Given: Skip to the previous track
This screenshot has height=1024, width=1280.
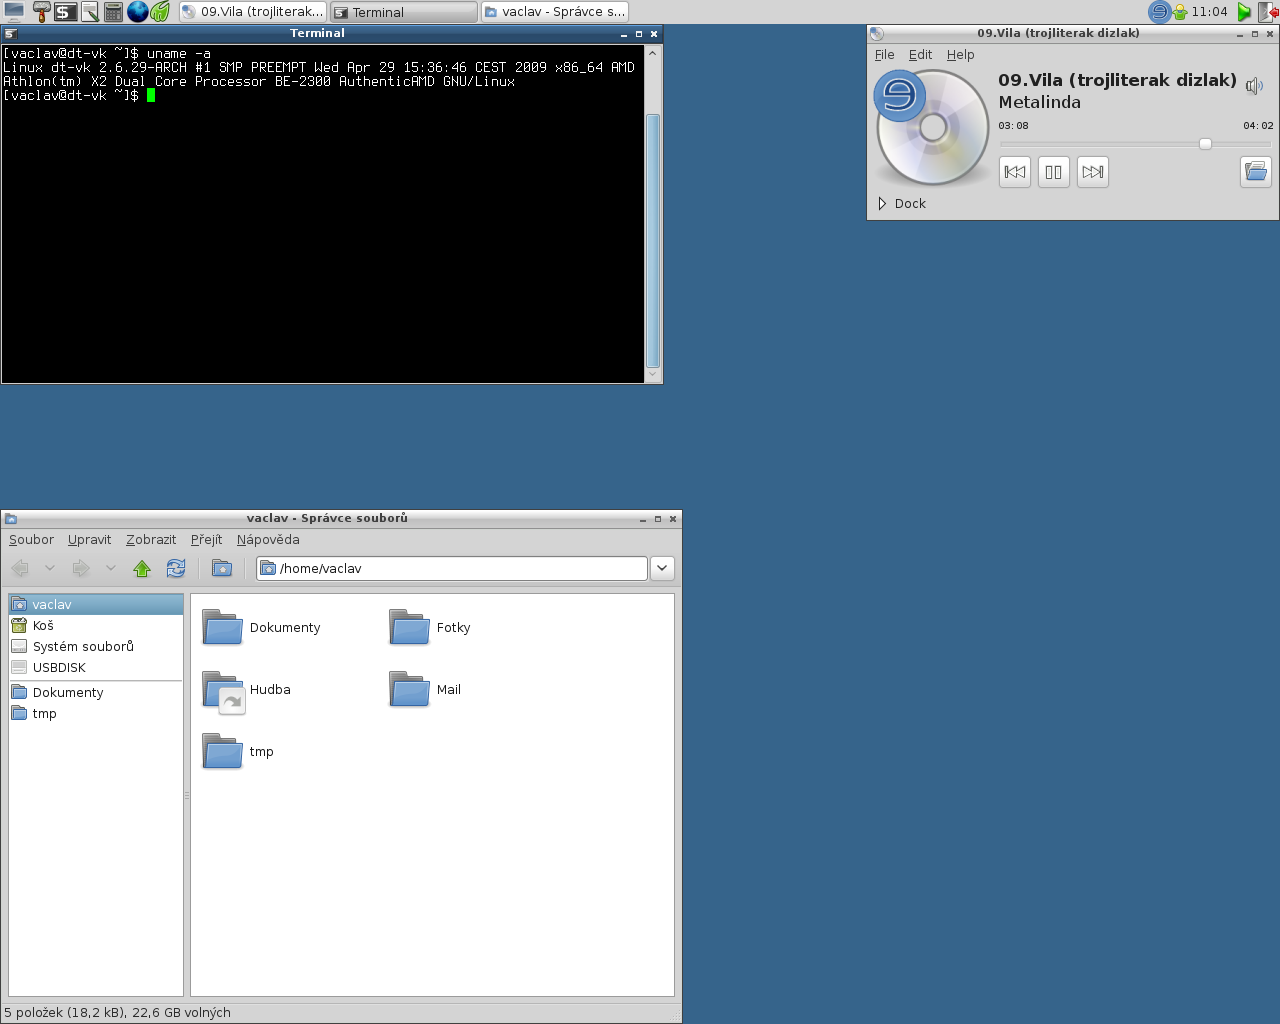Looking at the screenshot, I should point(1015,172).
